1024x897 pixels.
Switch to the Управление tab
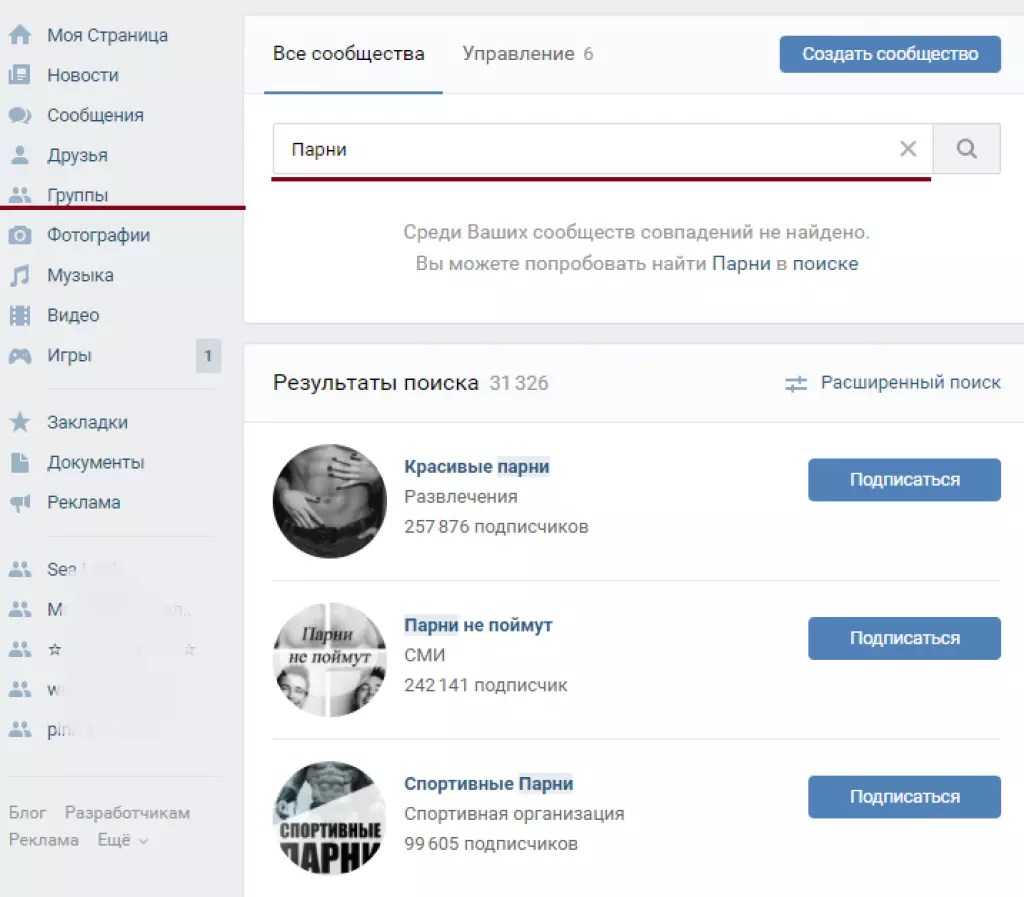click(527, 54)
